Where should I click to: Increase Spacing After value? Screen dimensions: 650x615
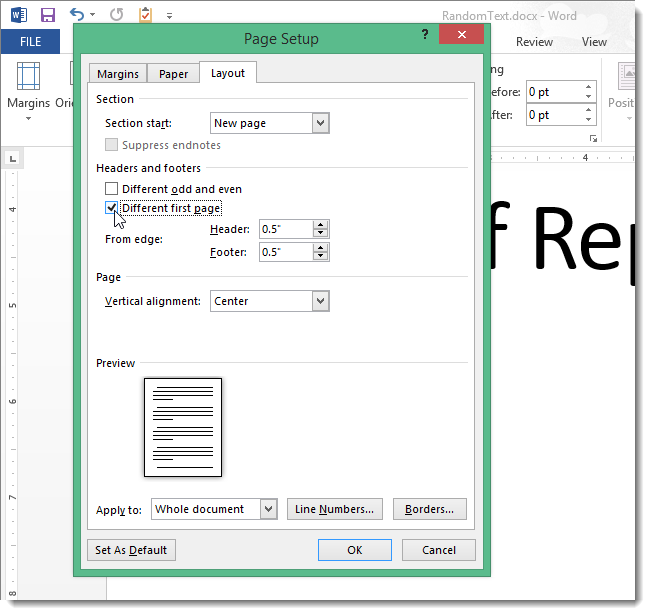(x=589, y=110)
